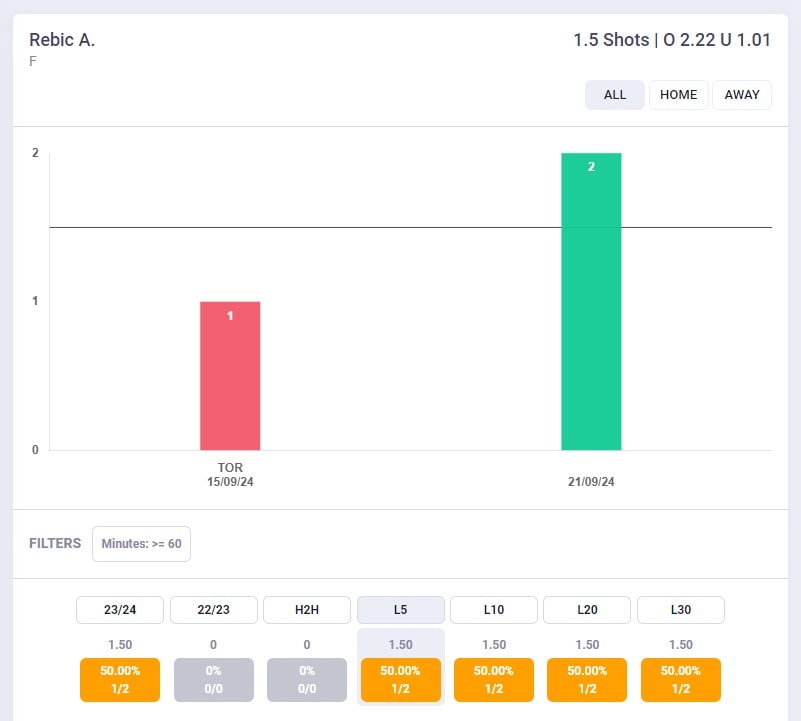Viewport: 801px width, 721px height.
Task: Select the L5 range tab
Action: point(400,610)
